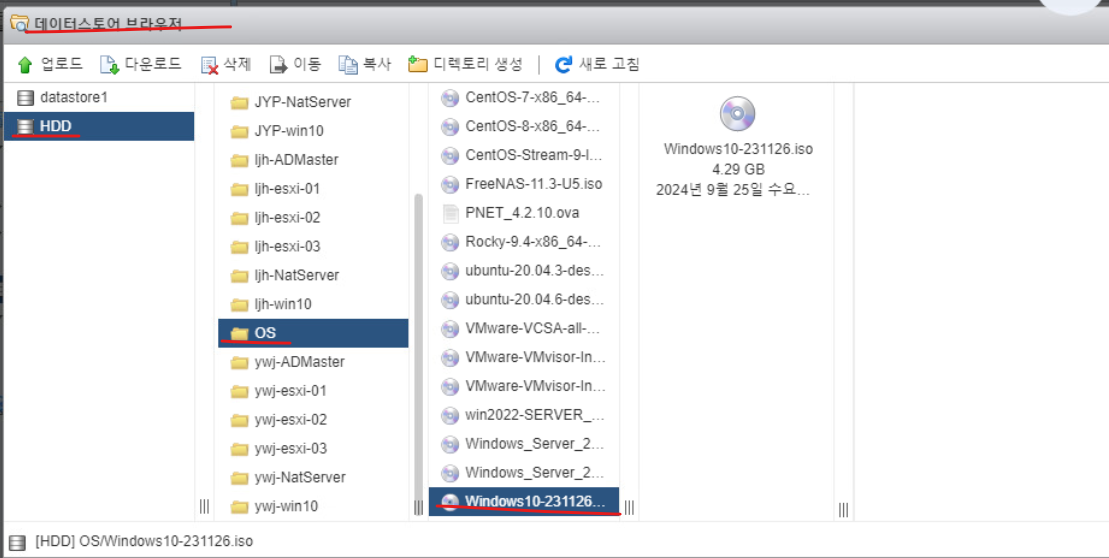Open the ywj-esxi-01 folder

click(313, 391)
